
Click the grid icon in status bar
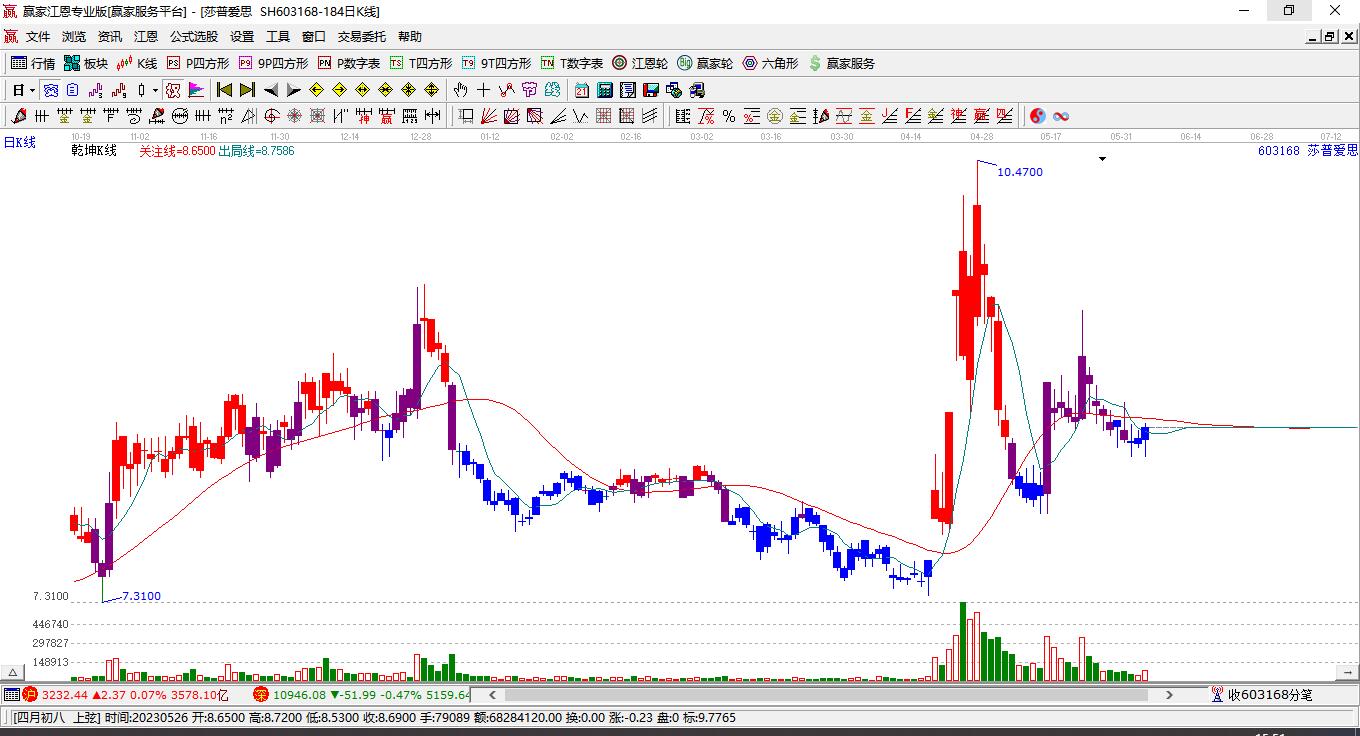[11, 695]
